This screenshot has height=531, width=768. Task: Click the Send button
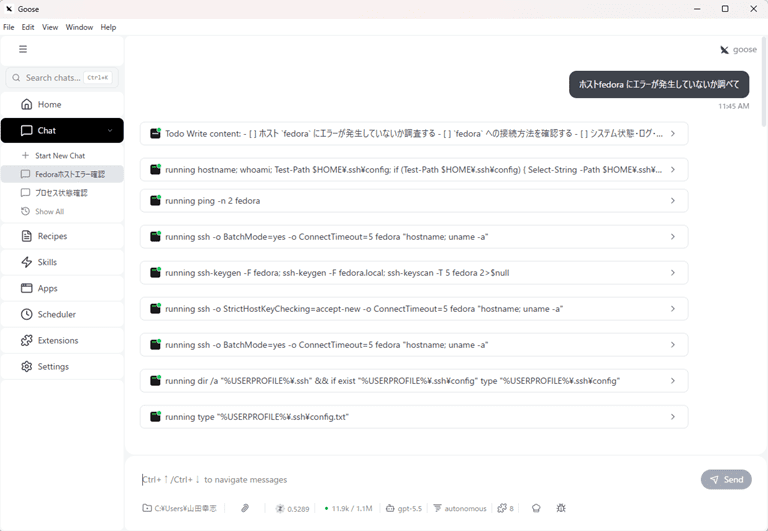pos(726,480)
